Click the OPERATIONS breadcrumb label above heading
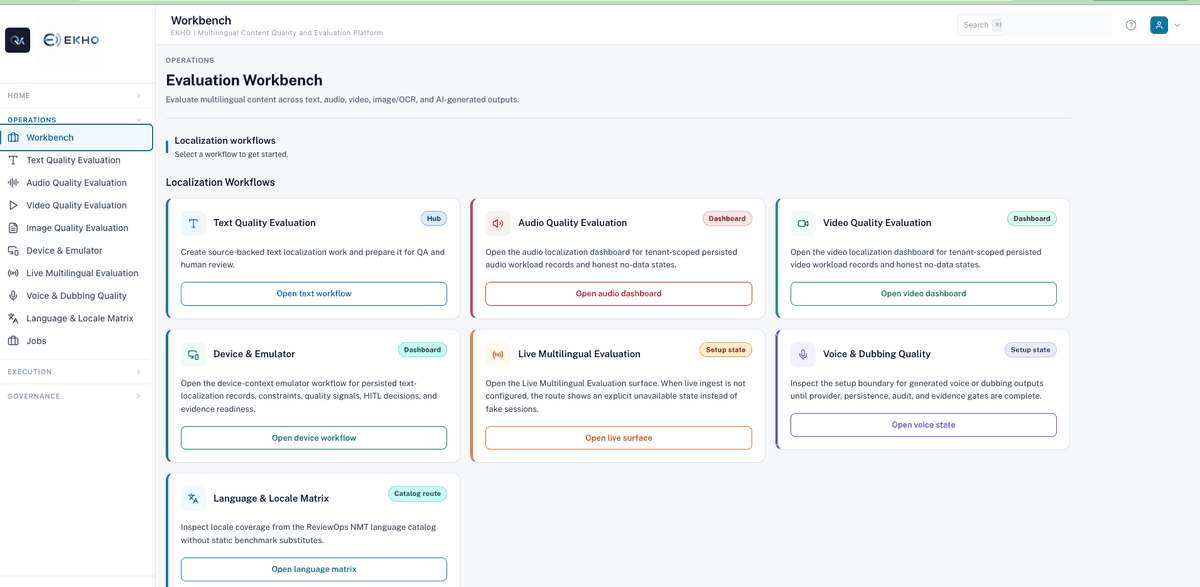Image resolution: width=1200 pixels, height=587 pixels. 190,61
